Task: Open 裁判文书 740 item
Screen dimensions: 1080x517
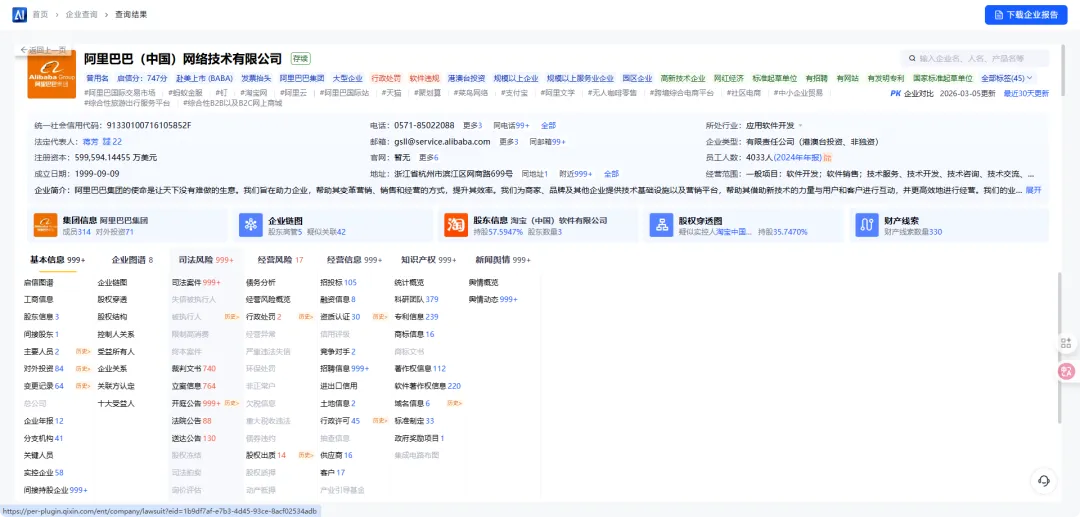Action: [x=194, y=368]
